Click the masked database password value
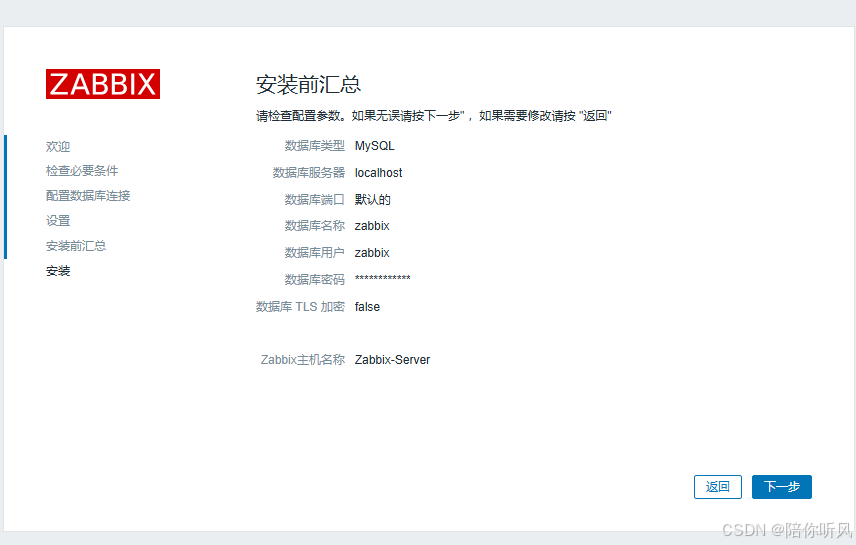The width and height of the screenshot is (856, 545). click(x=383, y=279)
